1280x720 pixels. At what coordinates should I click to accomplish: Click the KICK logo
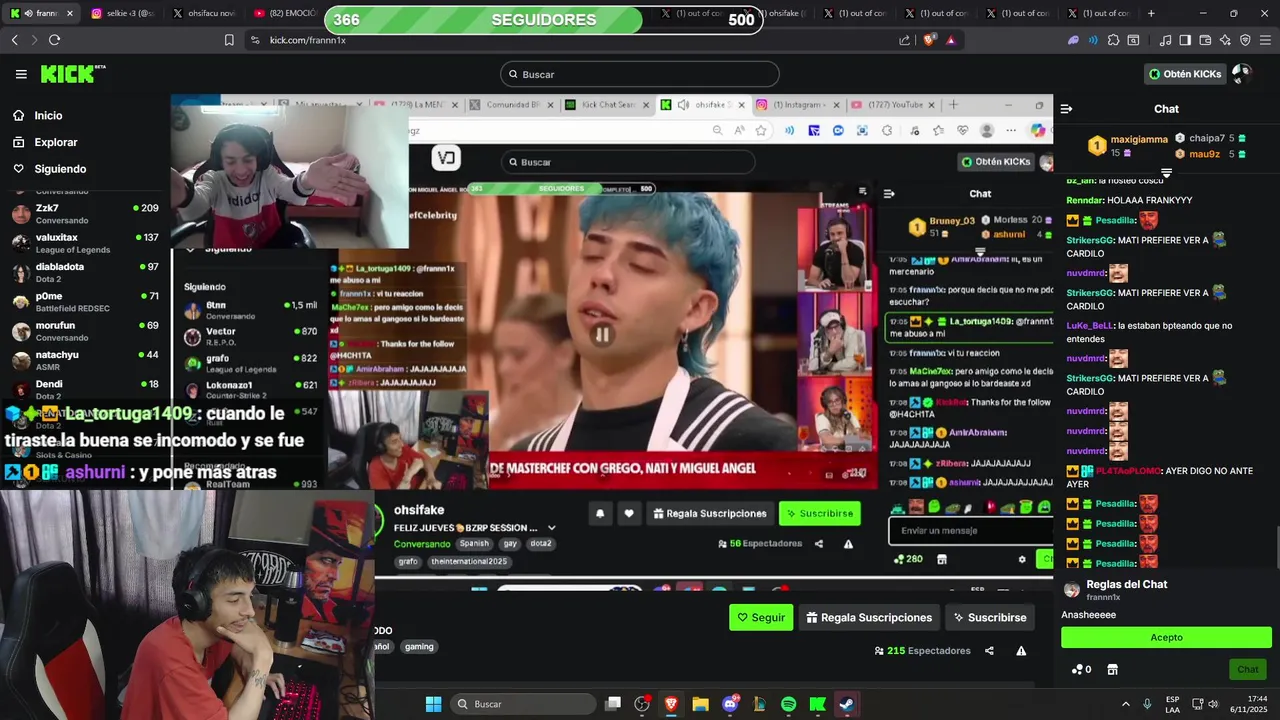[72, 74]
